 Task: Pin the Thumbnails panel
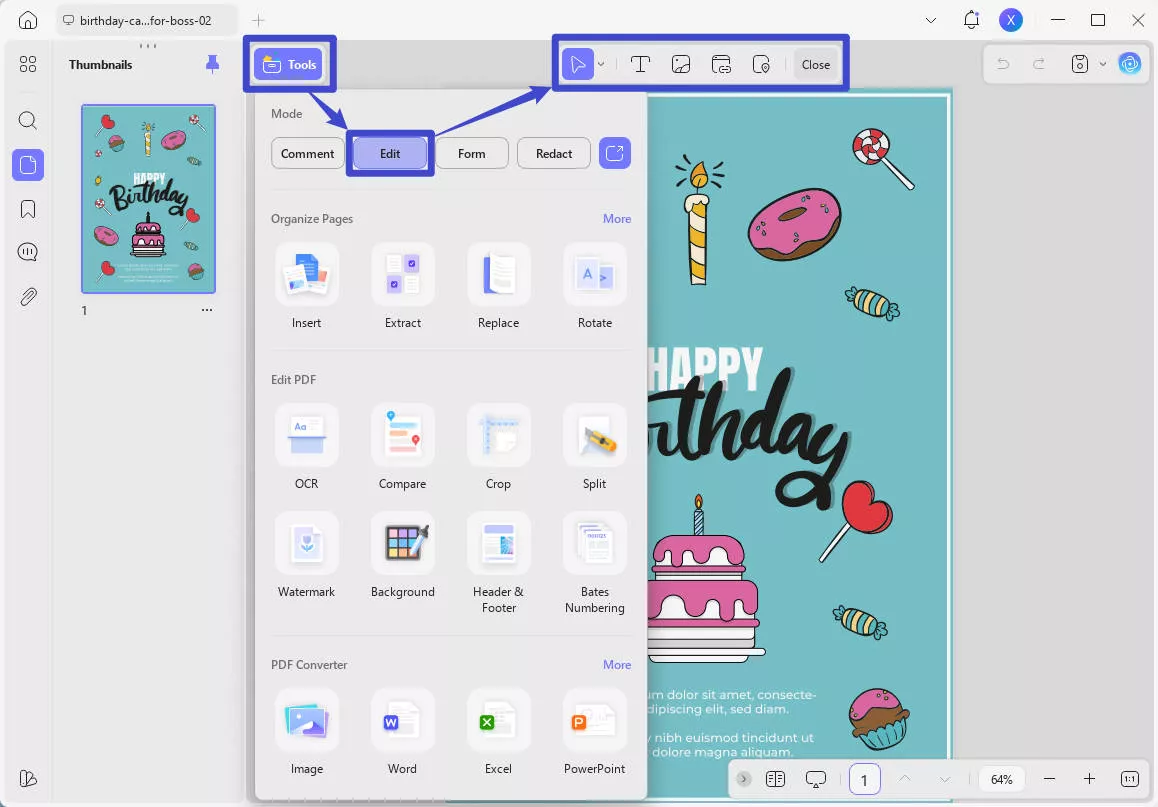click(x=212, y=64)
